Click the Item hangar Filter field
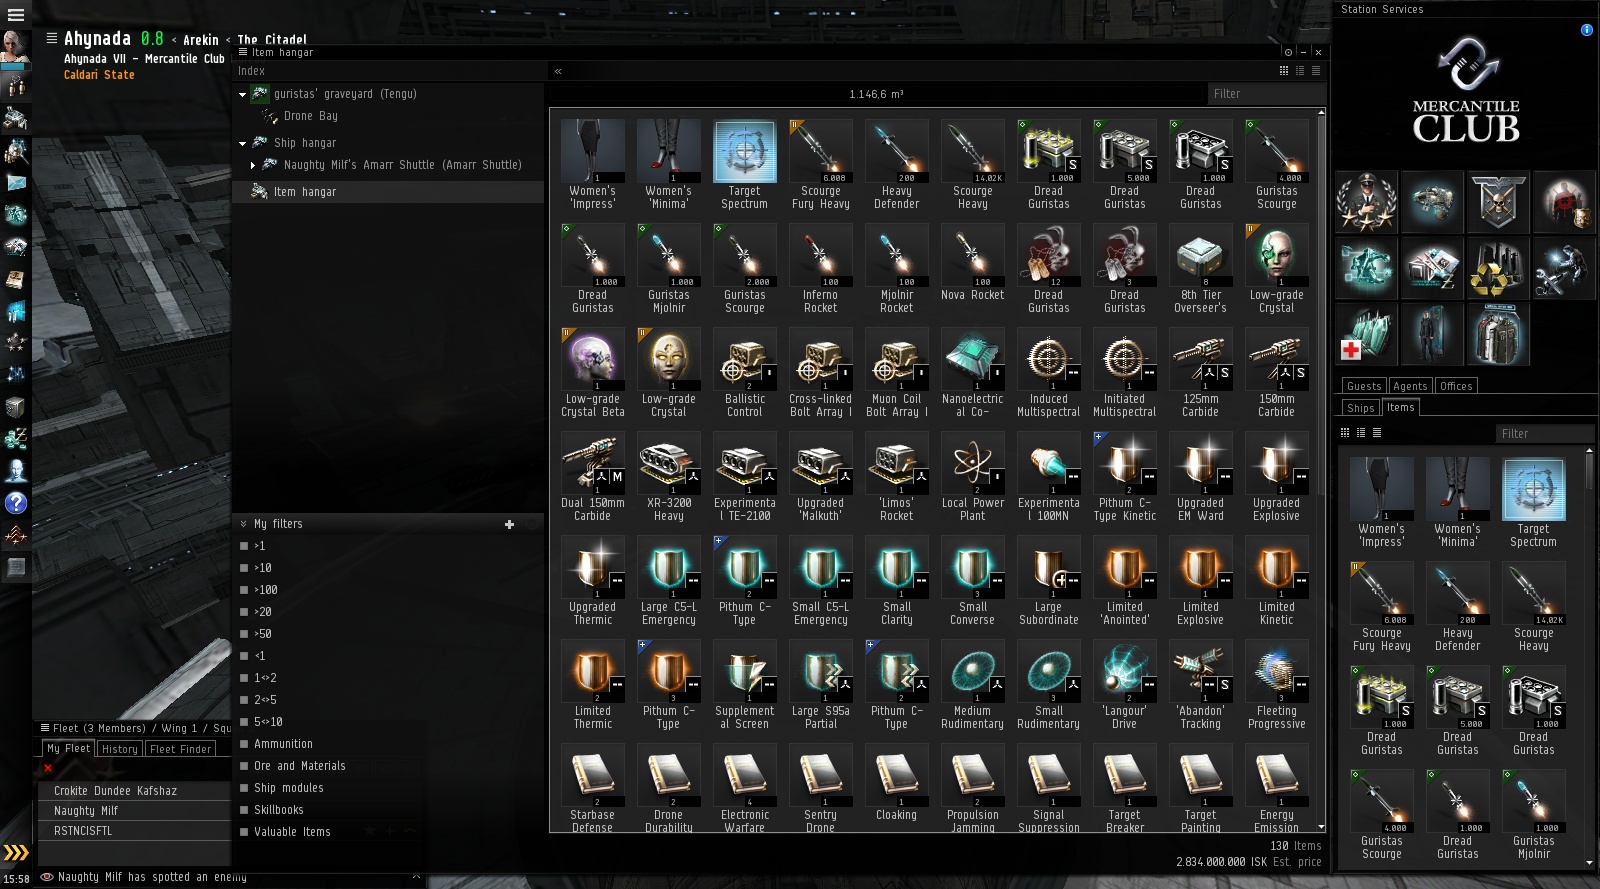The height and width of the screenshot is (889, 1600). coord(1266,94)
